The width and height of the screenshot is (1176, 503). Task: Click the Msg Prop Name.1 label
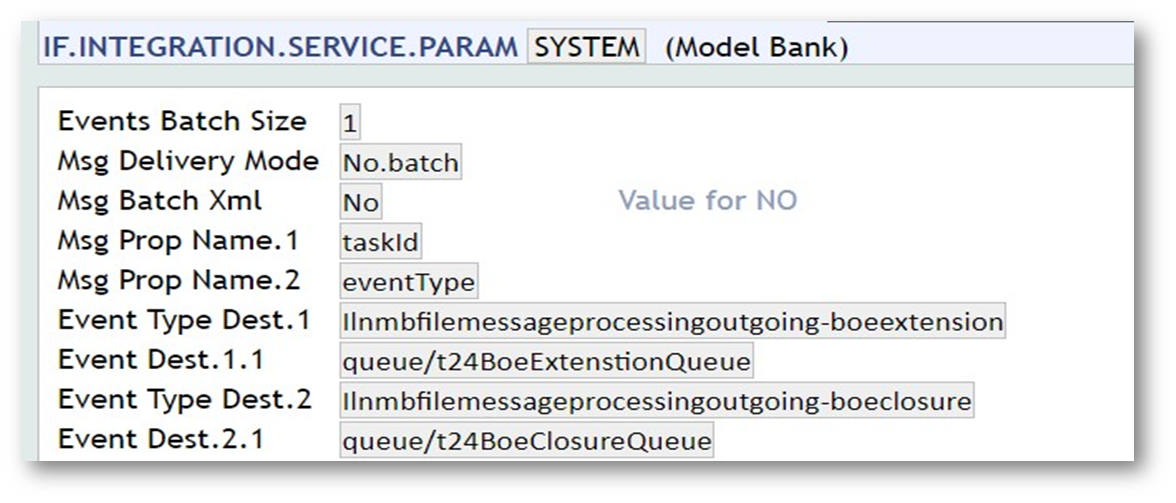[x=179, y=241]
